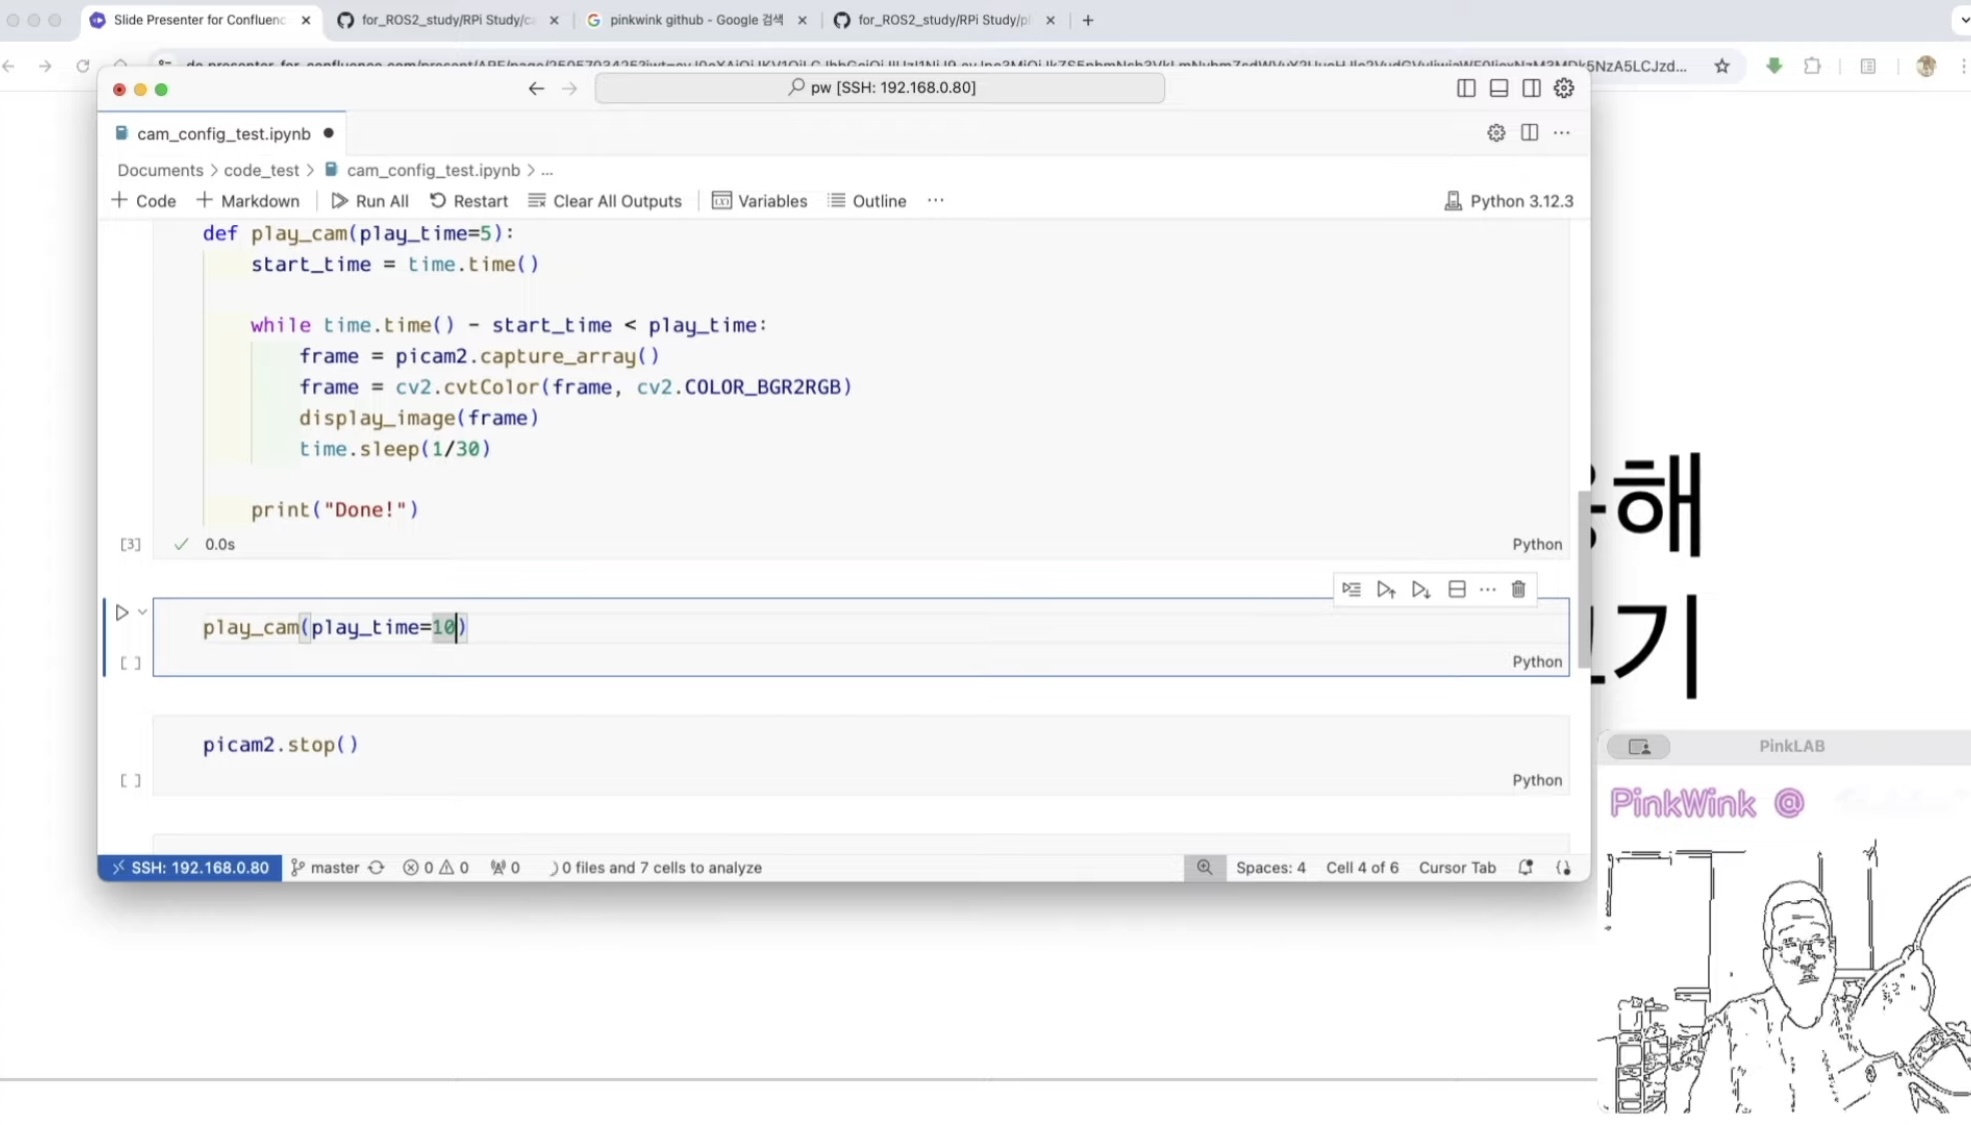Image resolution: width=1971 pixels, height=1125 pixels.
Task: Click the pw SSH command center search field
Action: click(880, 88)
